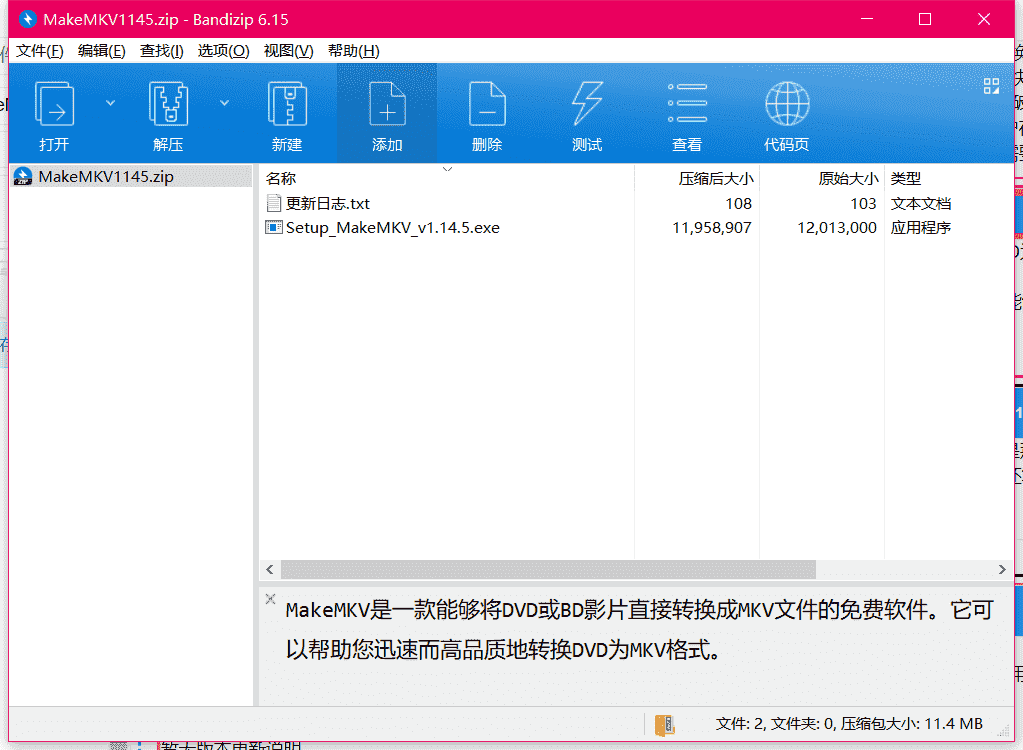1023x750 pixels.
Task: Select Setup_MakeMKV_v1.14.5.exe in the file list
Action: [636, 228]
